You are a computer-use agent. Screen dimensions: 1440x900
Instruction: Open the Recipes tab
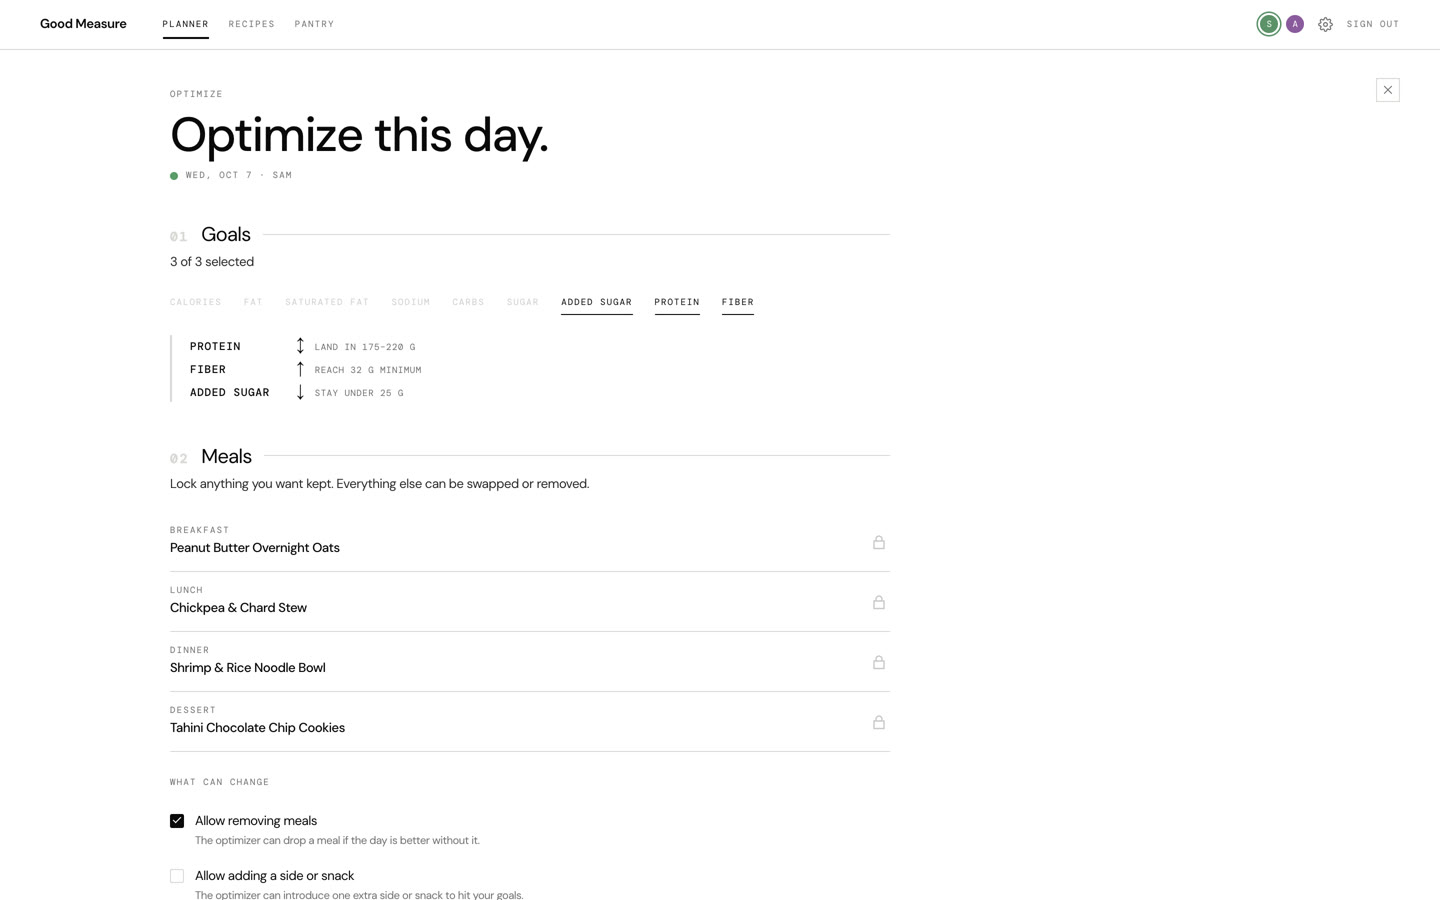[x=251, y=24]
